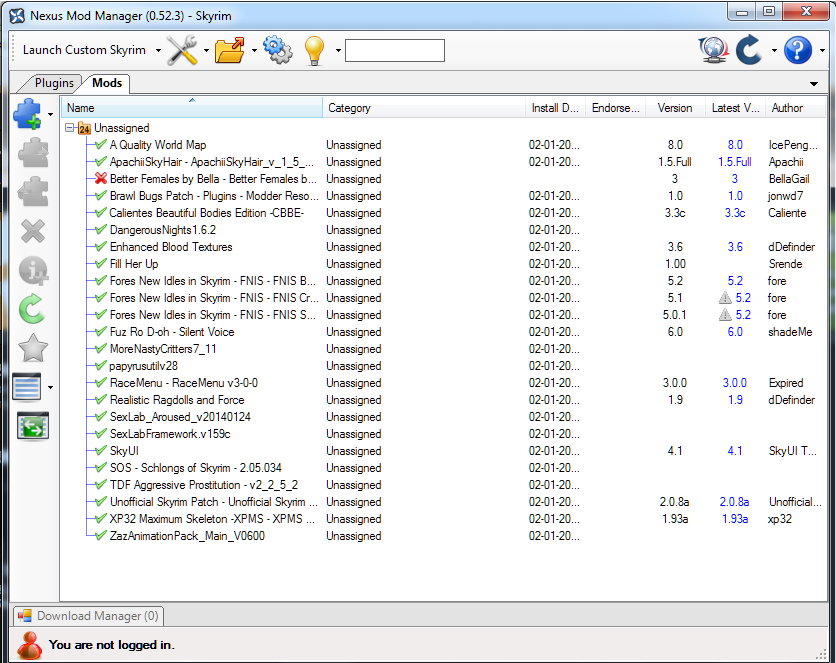Screen dimensions: 836x663
Task: Open the dropdown arrow beside the light bulb
Action: pos(338,51)
